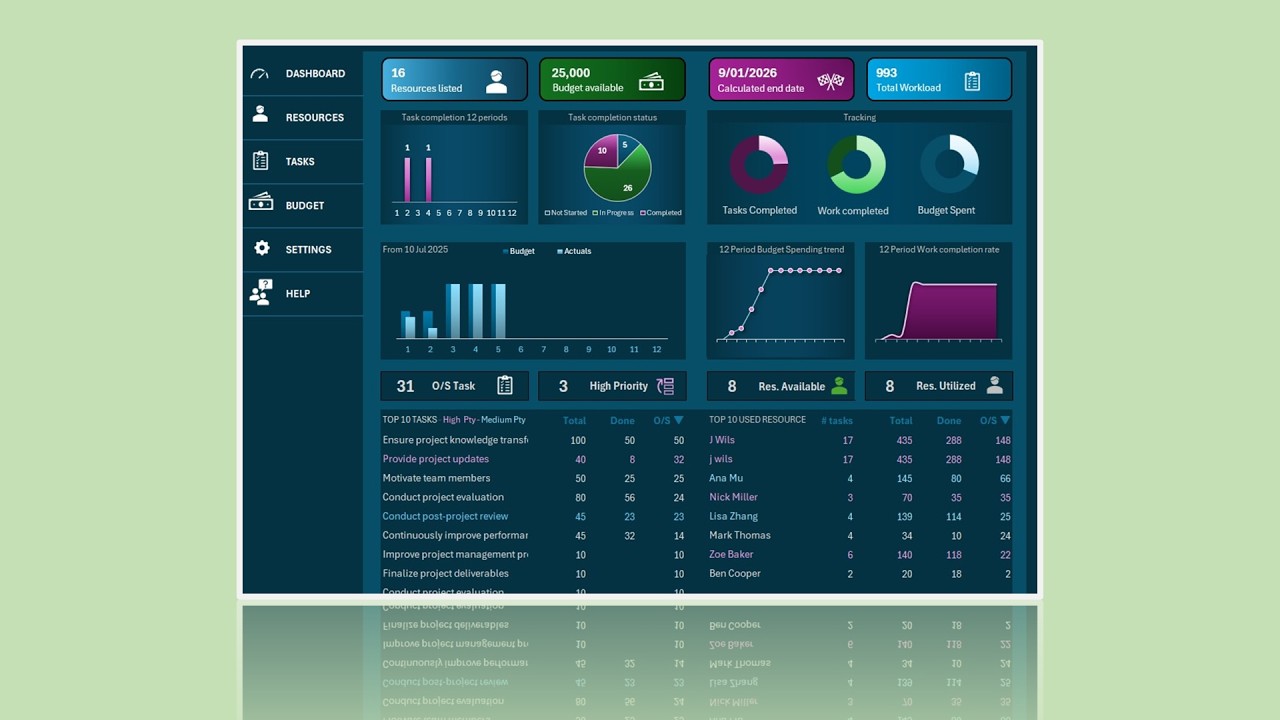Open the HELP page
This screenshot has width=1280, height=720.
coord(298,294)
